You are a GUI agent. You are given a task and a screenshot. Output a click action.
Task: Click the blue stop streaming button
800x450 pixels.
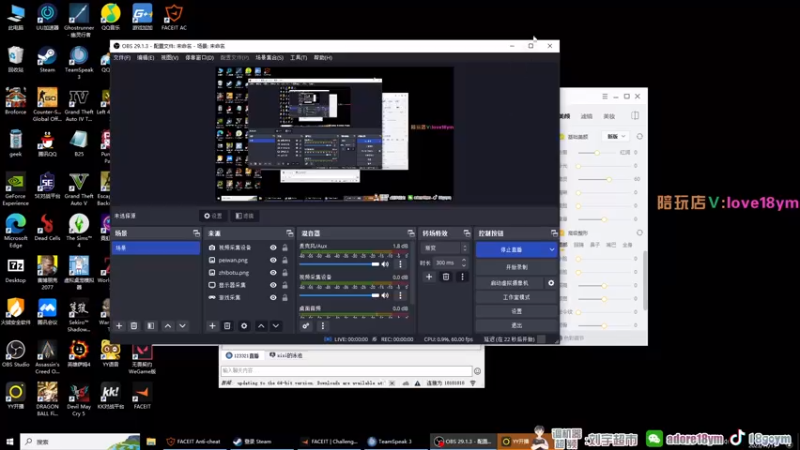[x=511, y=249]
